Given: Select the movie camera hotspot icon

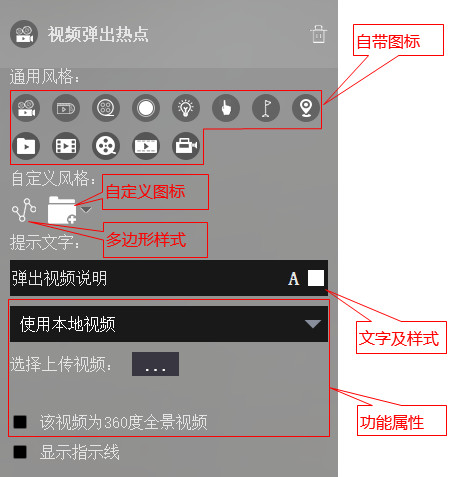Looking at the screenshot, I should click(26, 108).
